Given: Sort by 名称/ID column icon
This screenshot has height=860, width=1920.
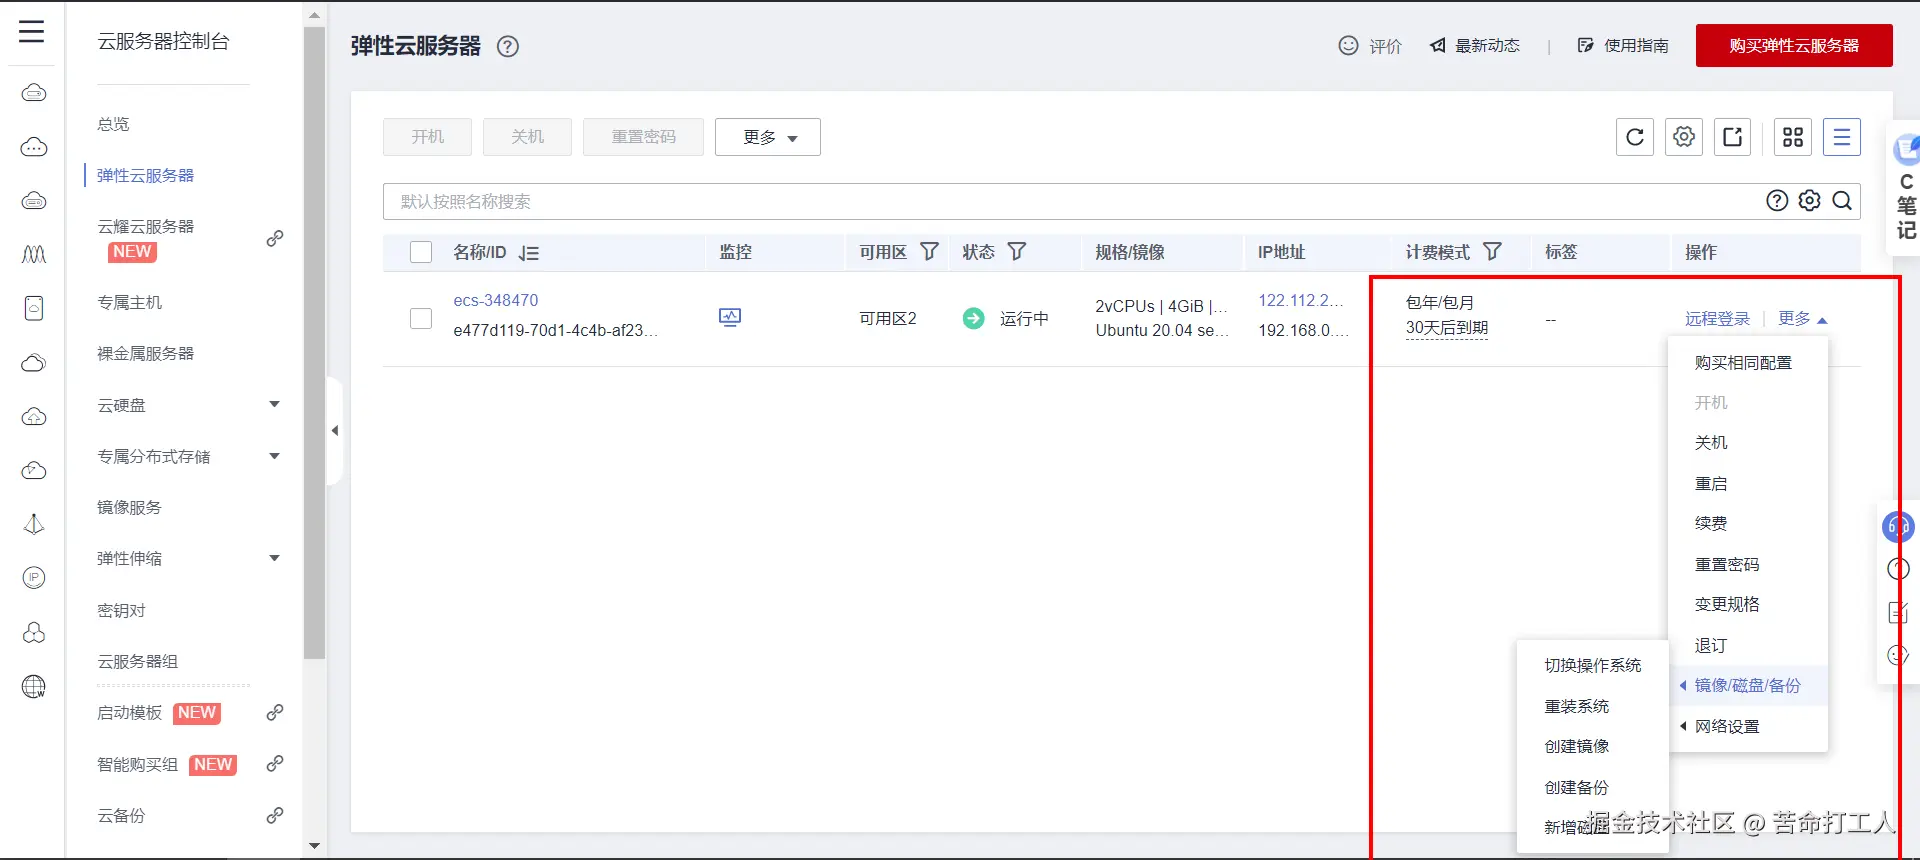Looking at the screenshot, I should click(529, 253).
